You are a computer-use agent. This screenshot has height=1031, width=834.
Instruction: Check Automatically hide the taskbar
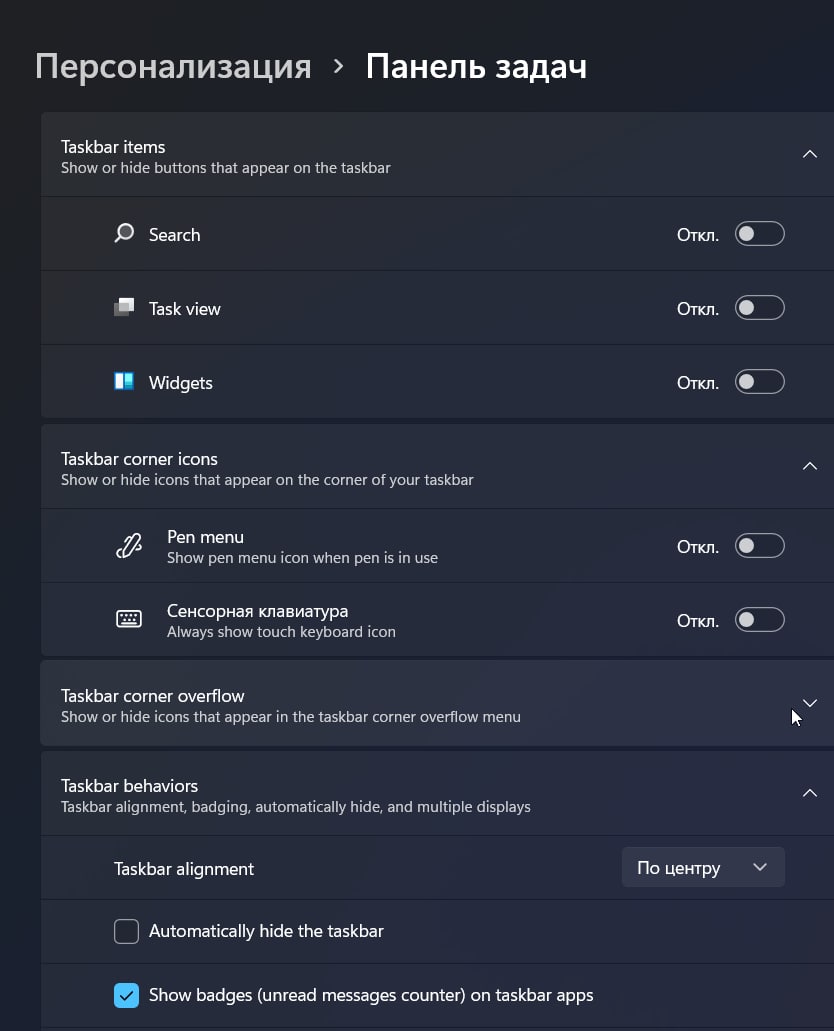click(x=126, y=931)
